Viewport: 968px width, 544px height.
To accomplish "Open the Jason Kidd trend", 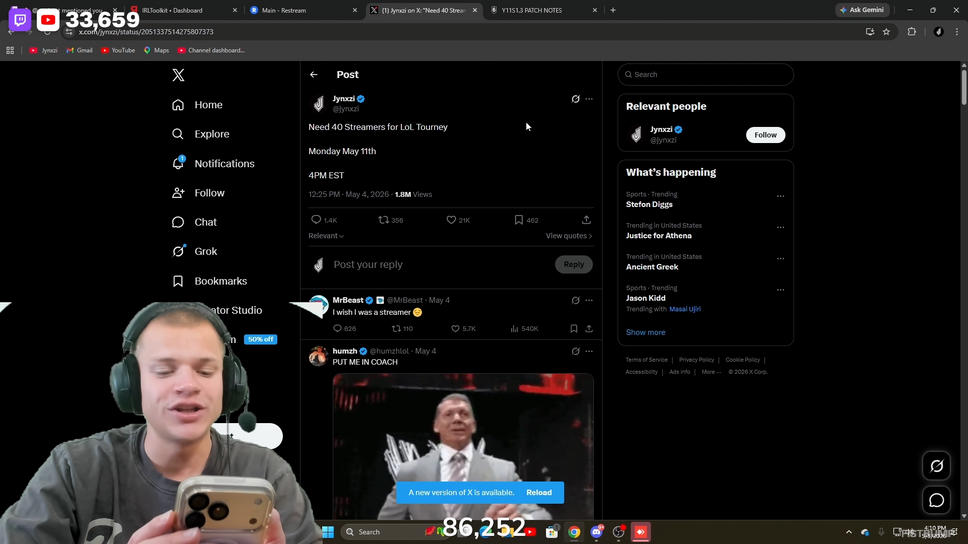I will click(x=645, y=298).
